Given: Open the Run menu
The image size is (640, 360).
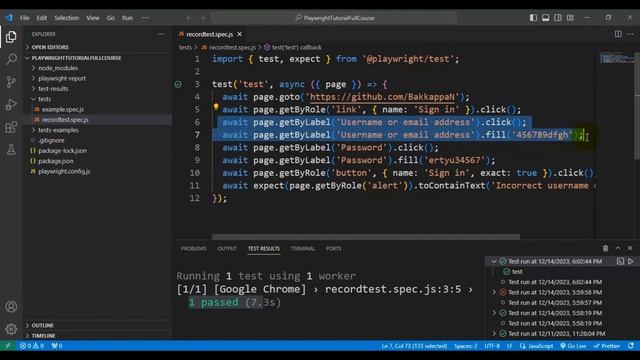Looking at the screenshot, I should (x=127, y=18).
